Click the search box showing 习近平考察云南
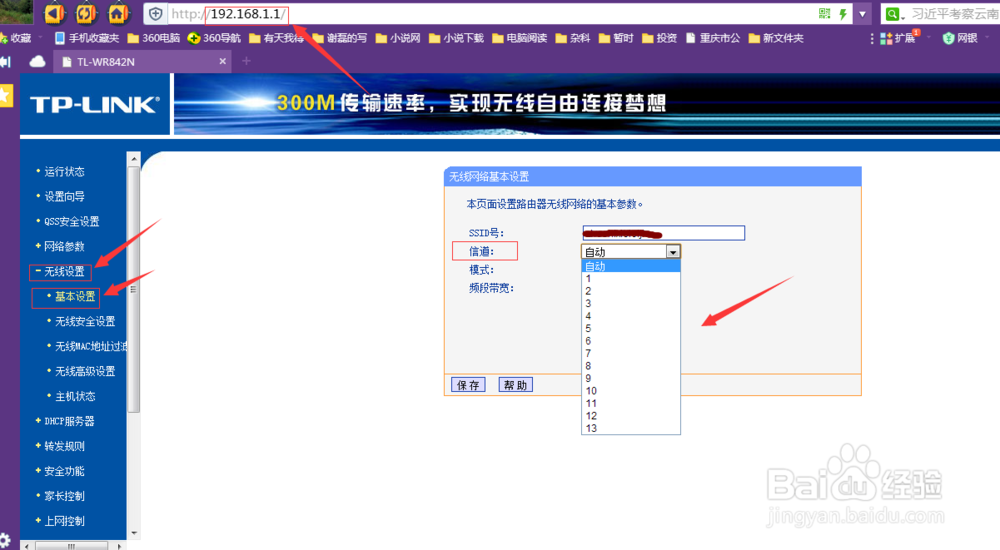The image size is (1000, 550). pyautogui.click(x=955, y=14)
